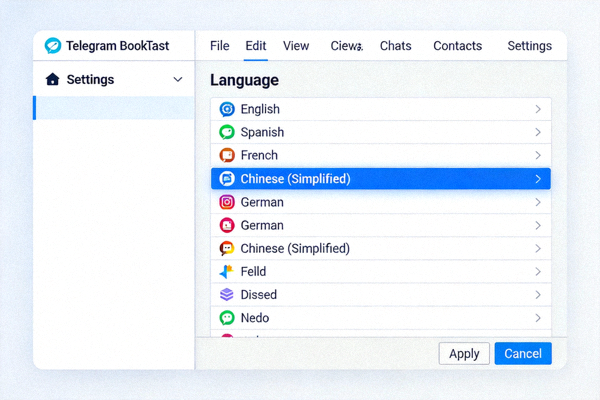Select the Spanish language label
600x400 pixels.
tap(262, 132)
